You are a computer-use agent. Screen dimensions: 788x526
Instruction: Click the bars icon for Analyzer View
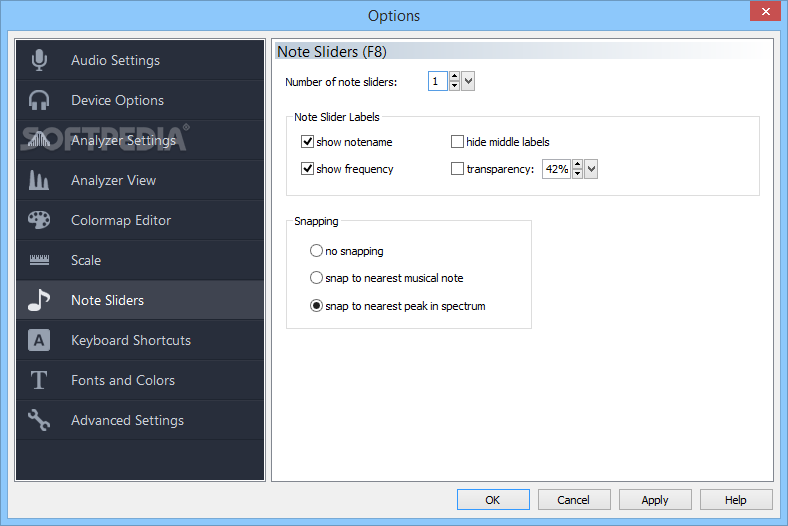(39, 180)
